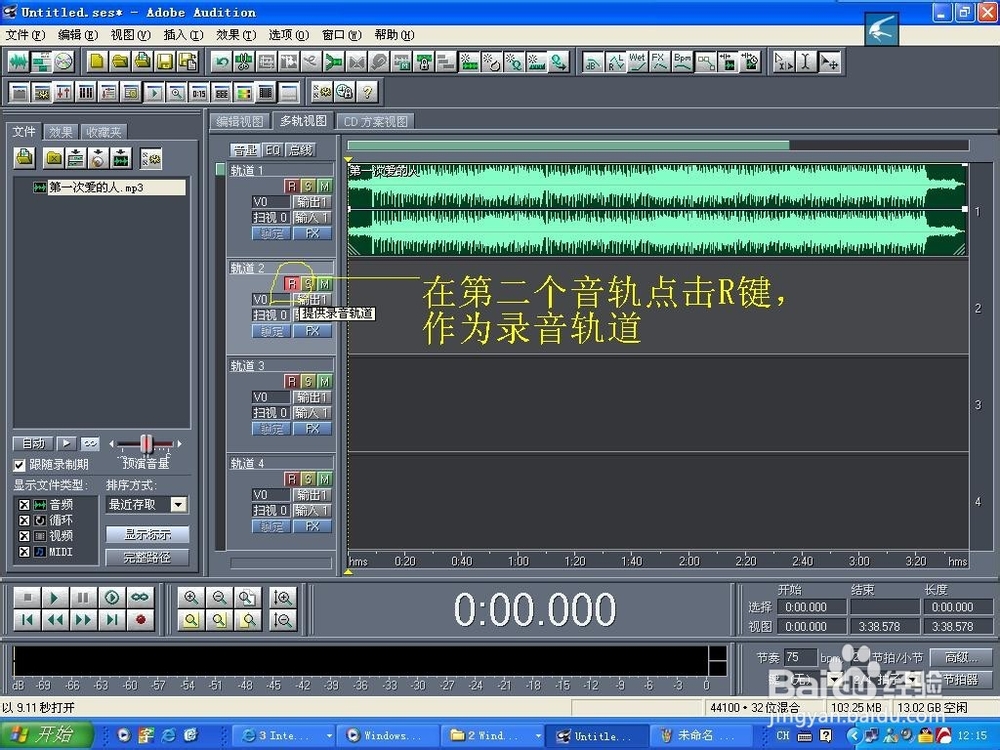Uncheck the 跟随录制期 checkbox
This screenshot has height=750, width=1000.
pyautogui.click(x=20, y=464)
